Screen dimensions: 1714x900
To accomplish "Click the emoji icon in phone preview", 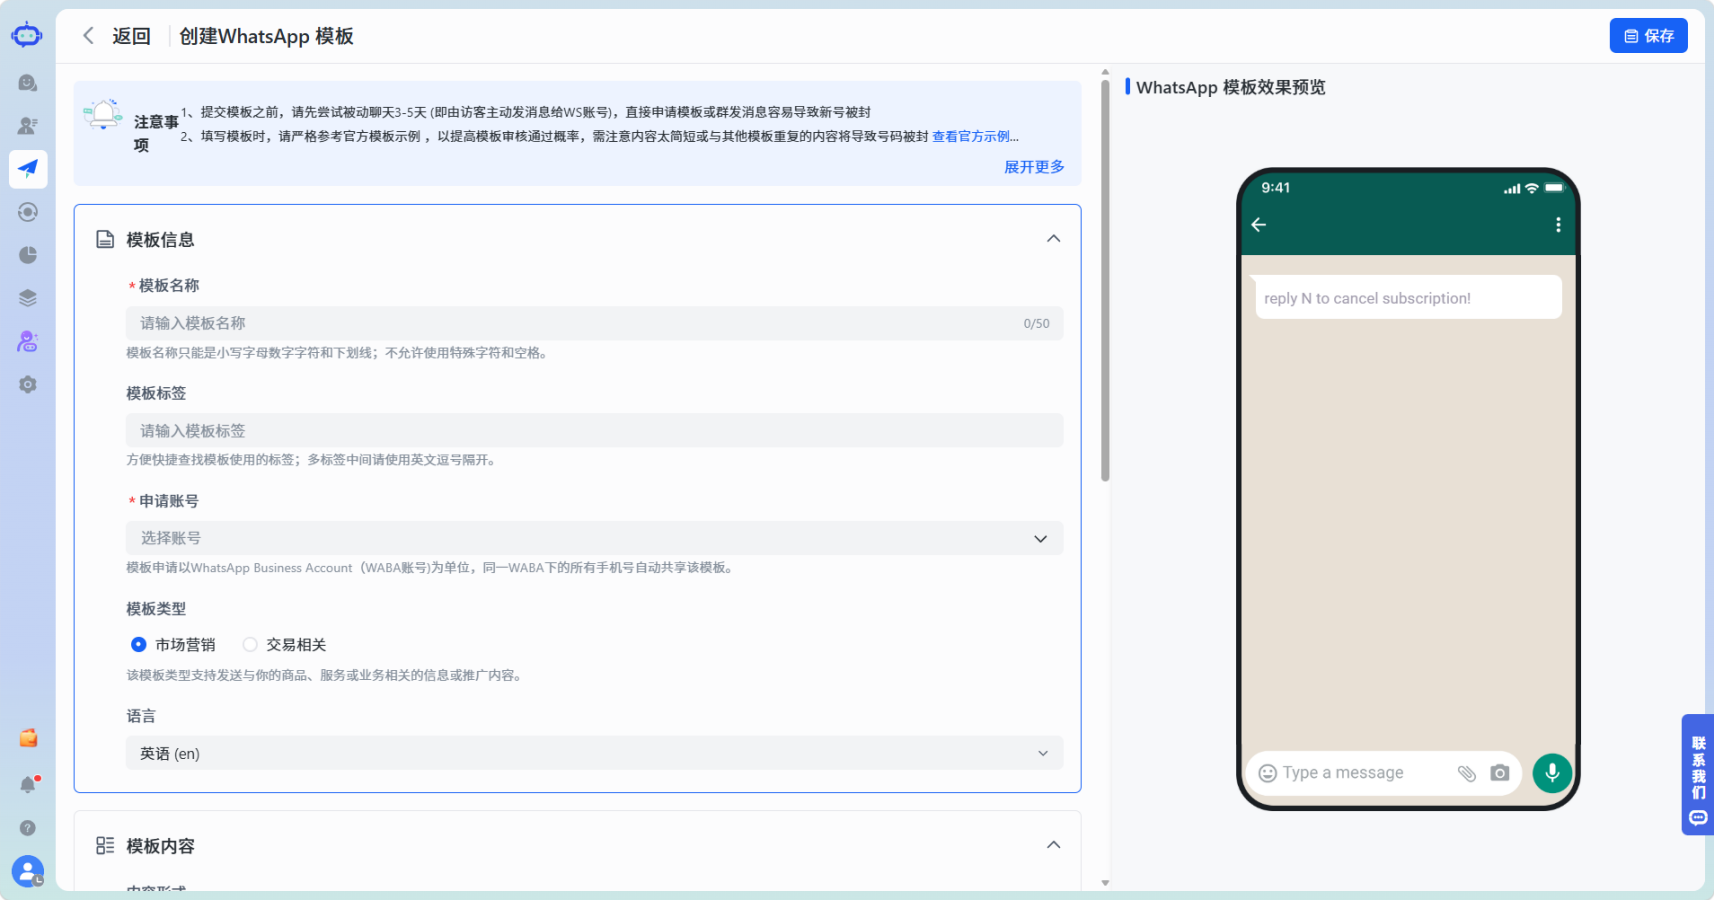I will point(1267,773).
